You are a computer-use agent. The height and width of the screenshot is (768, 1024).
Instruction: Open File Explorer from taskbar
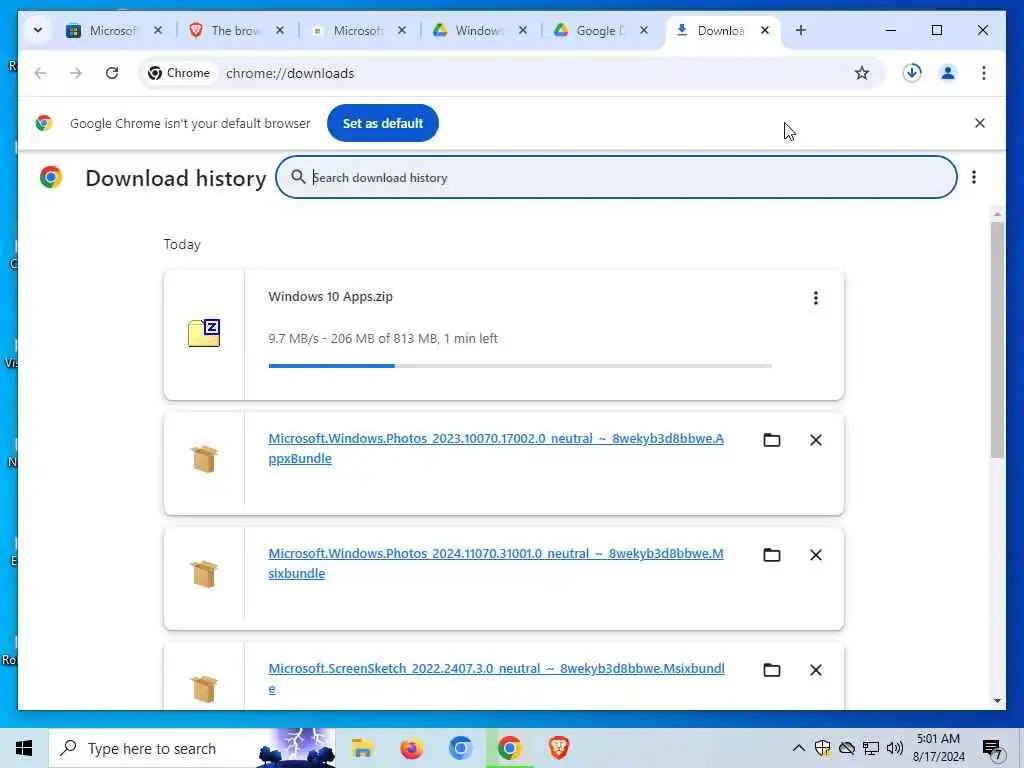362,748
